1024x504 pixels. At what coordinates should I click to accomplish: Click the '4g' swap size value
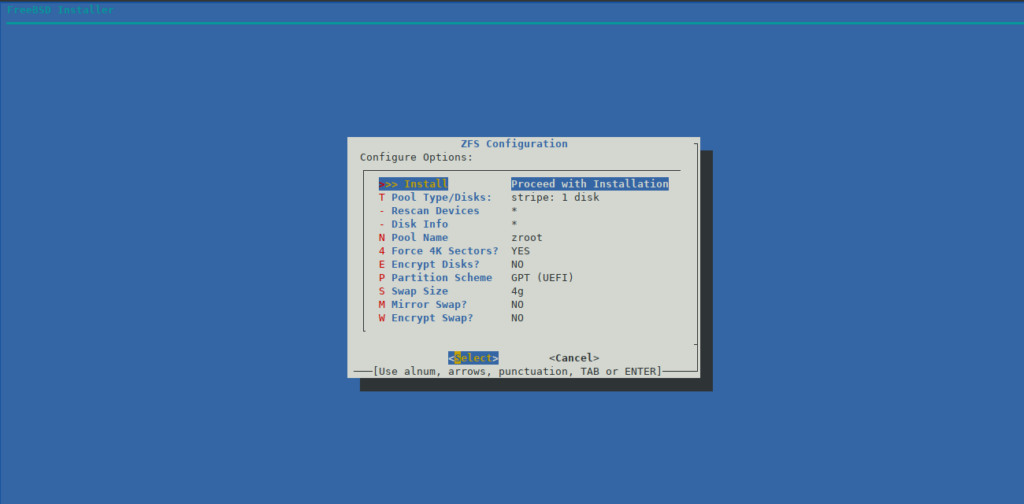517,291
